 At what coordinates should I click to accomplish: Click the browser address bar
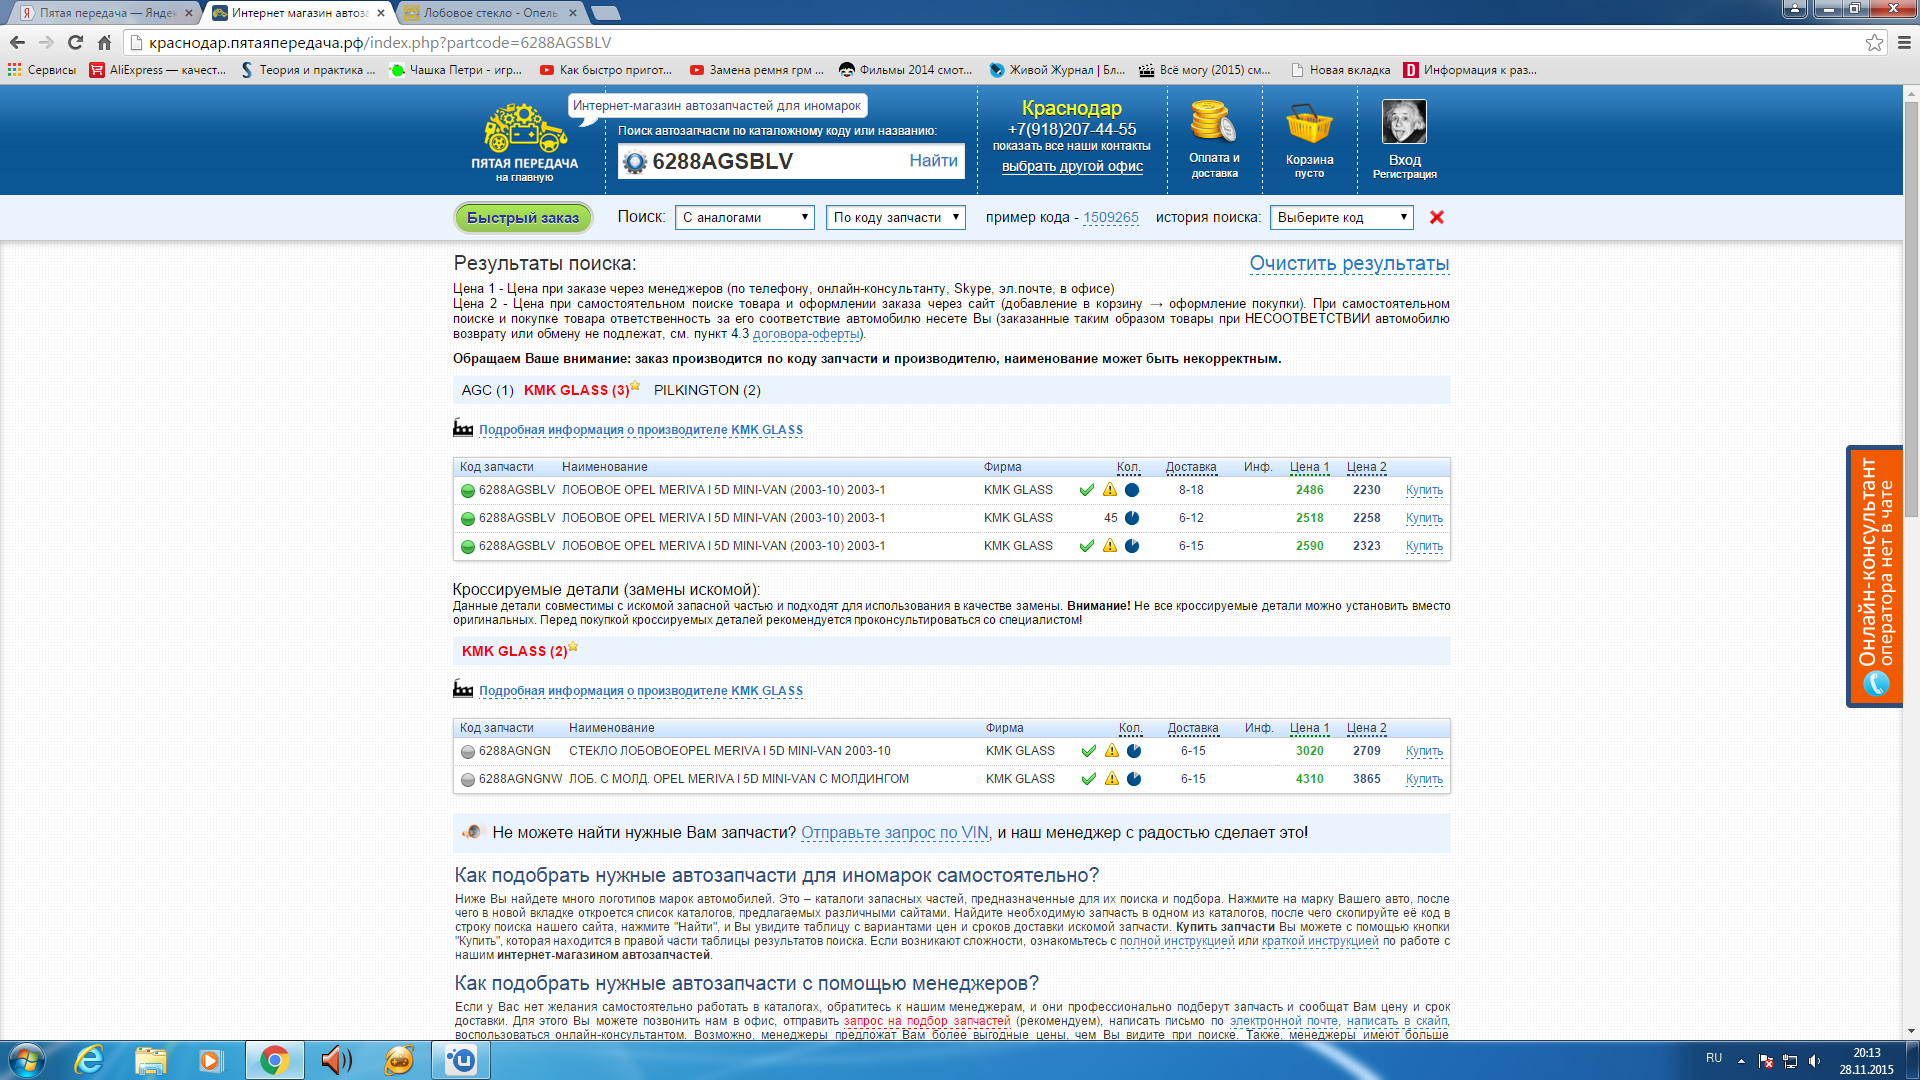pyautogui.click(x=1000, y=42)
